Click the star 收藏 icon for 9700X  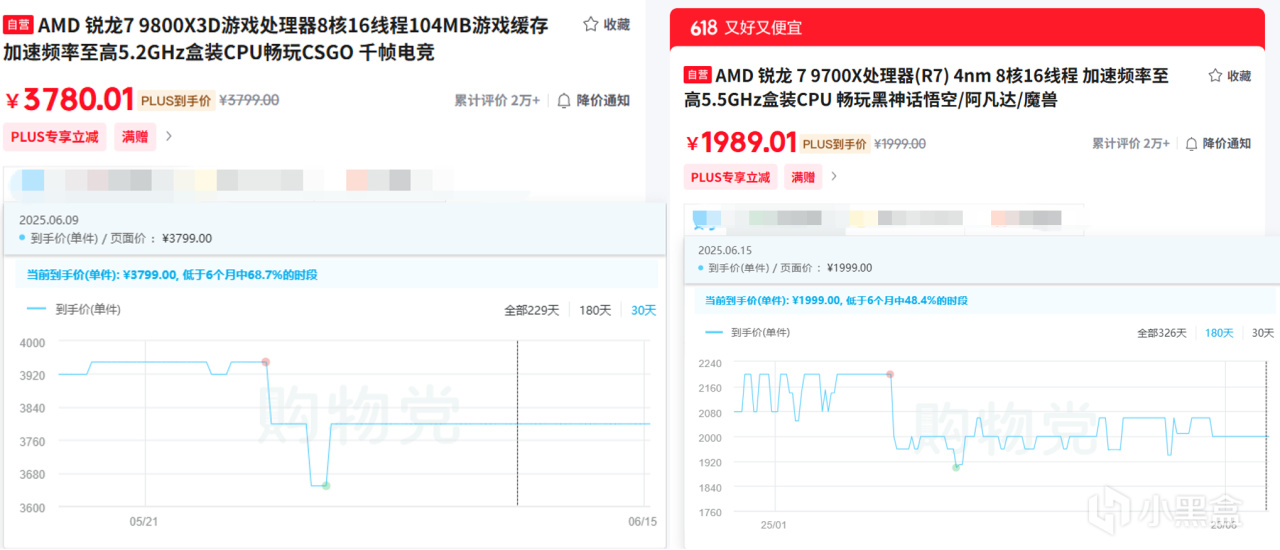click(x=1215, y=76)
